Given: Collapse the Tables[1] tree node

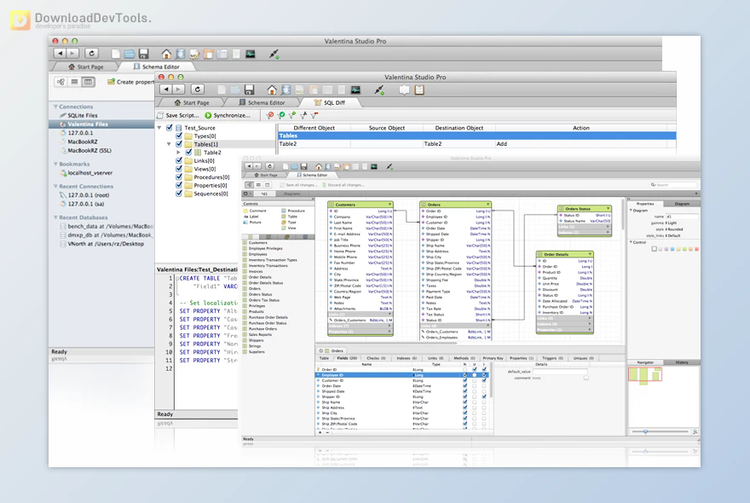Looking at the screenshot, I should tap(169, 144).
